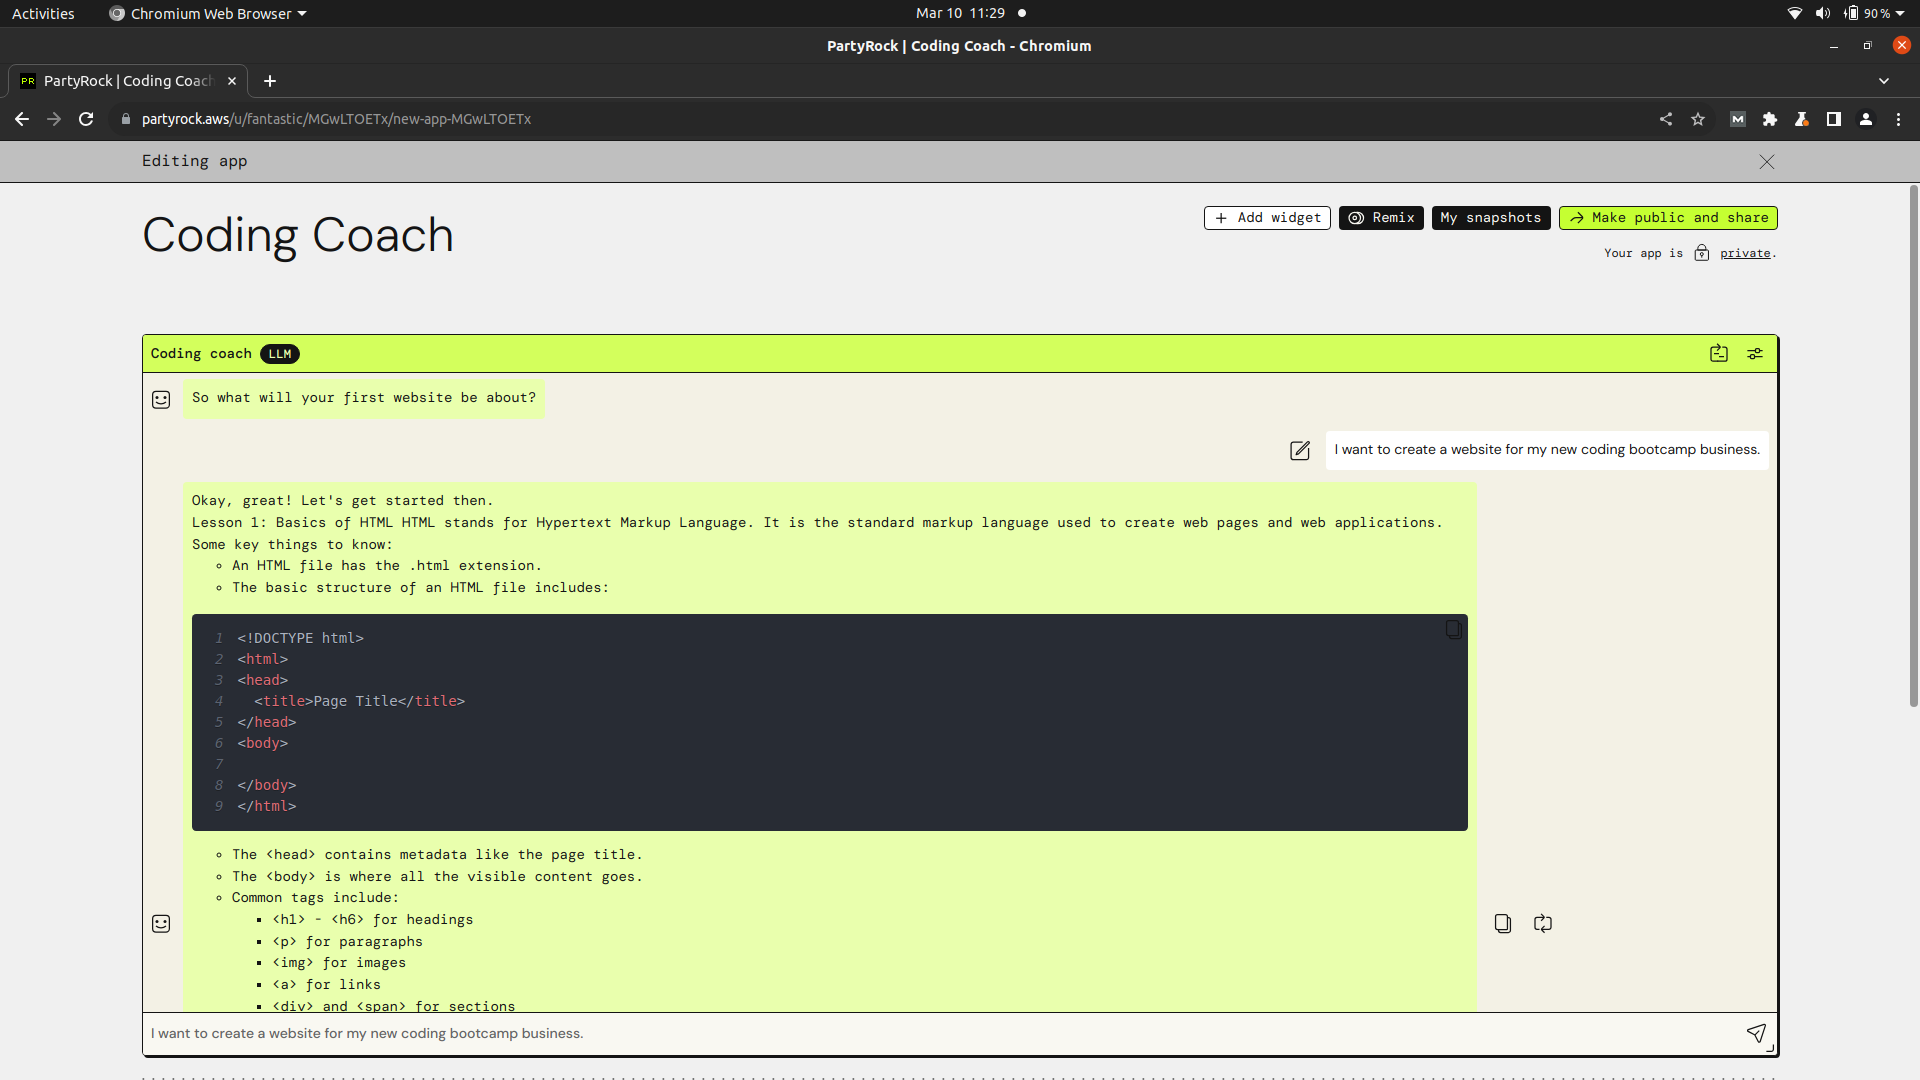Click the user message about coding bootcamp business
This screenshot has width=1920, height=1080.
(x=1547, y=450)
